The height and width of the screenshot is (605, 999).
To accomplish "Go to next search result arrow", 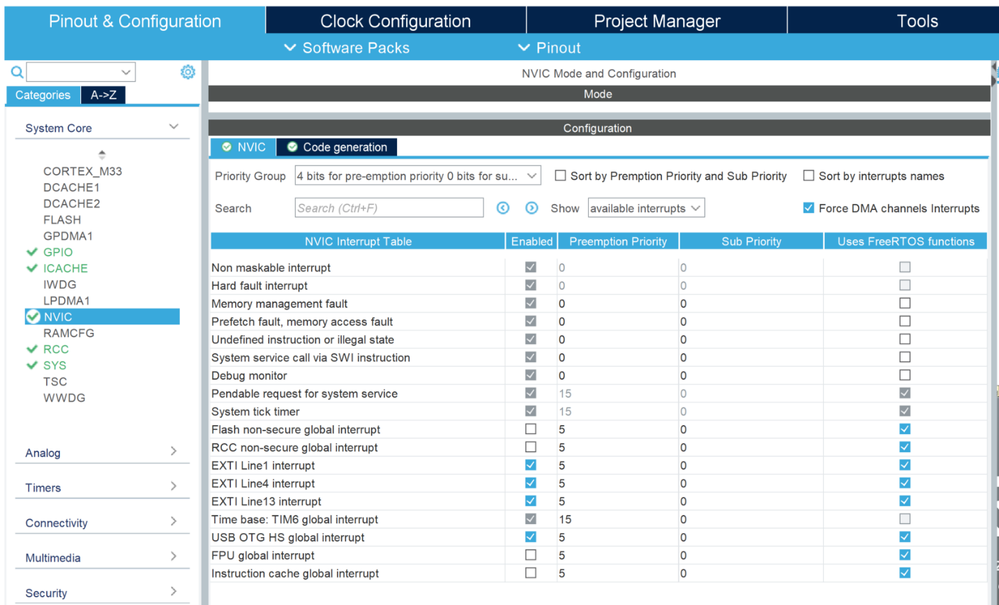I will click(x=532, y=208).
